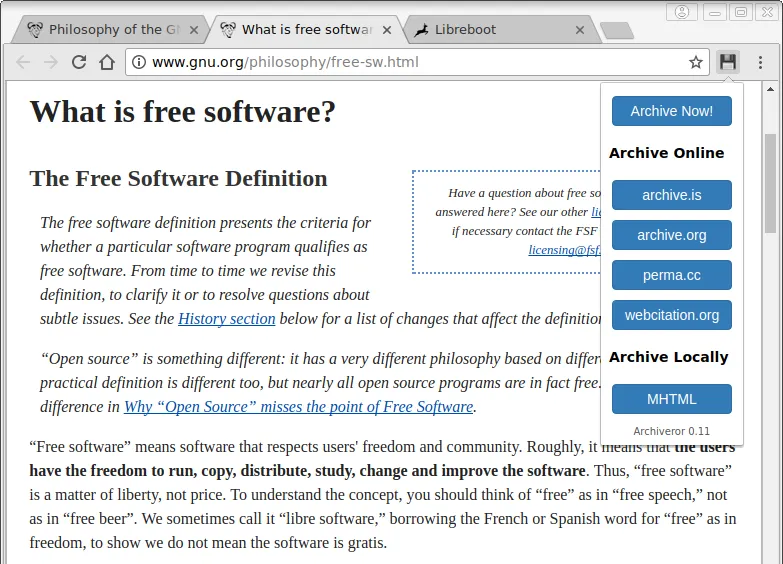Grab the vertical scrollbar thumb
The image size is (783, 564).
(x=770, y=183)
